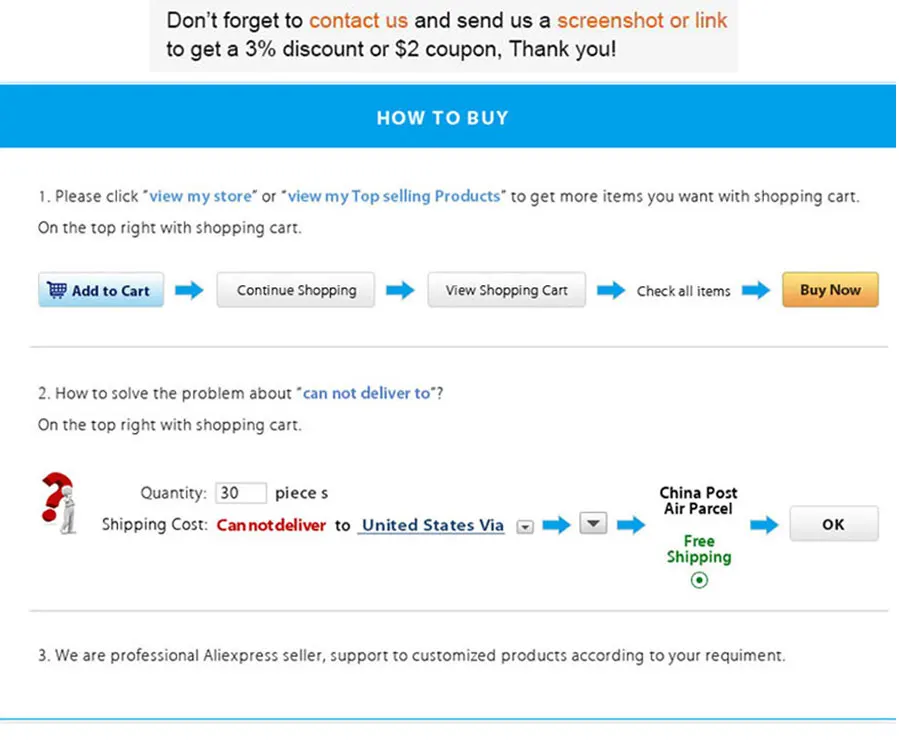Open the 'view my store' link

200,197
